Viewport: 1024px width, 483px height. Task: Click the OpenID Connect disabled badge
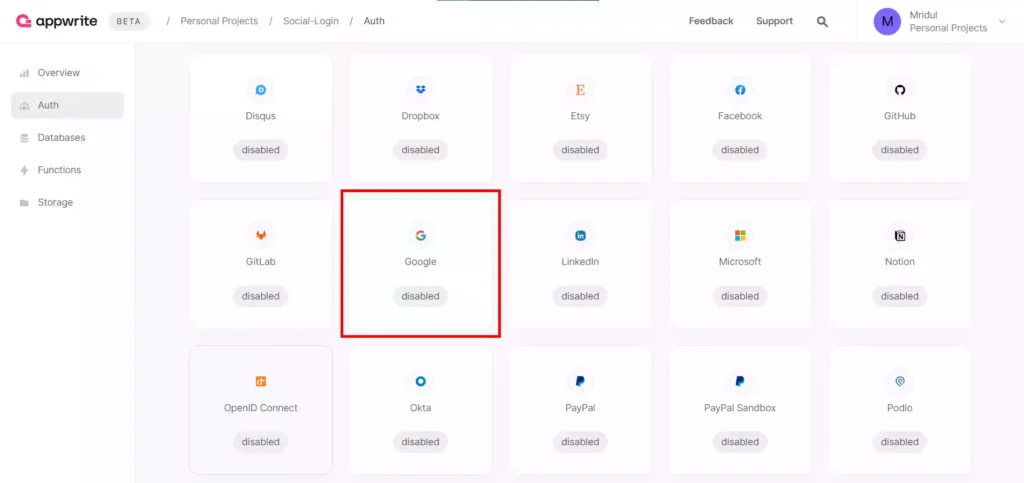pos(261,442)
